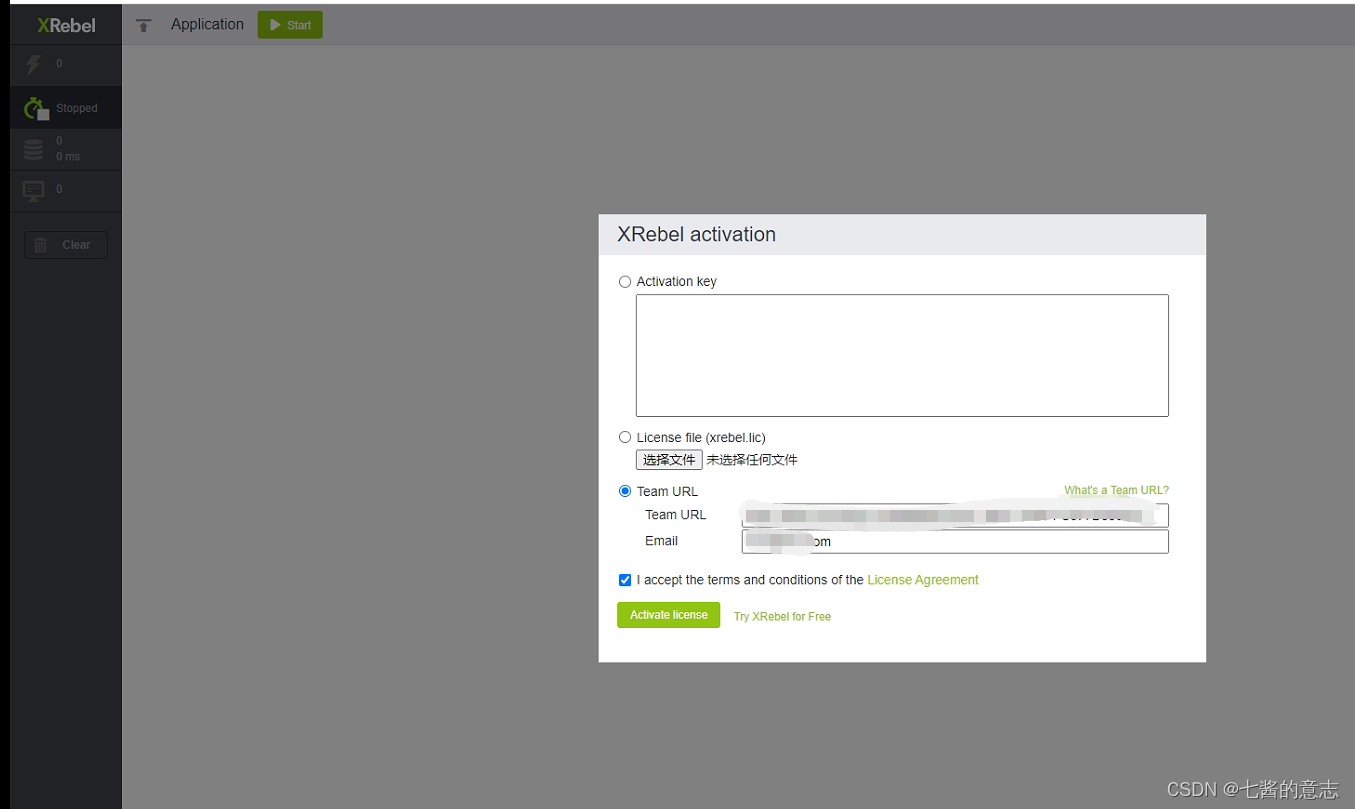Select the Activation key radio option

click(625, 282)
